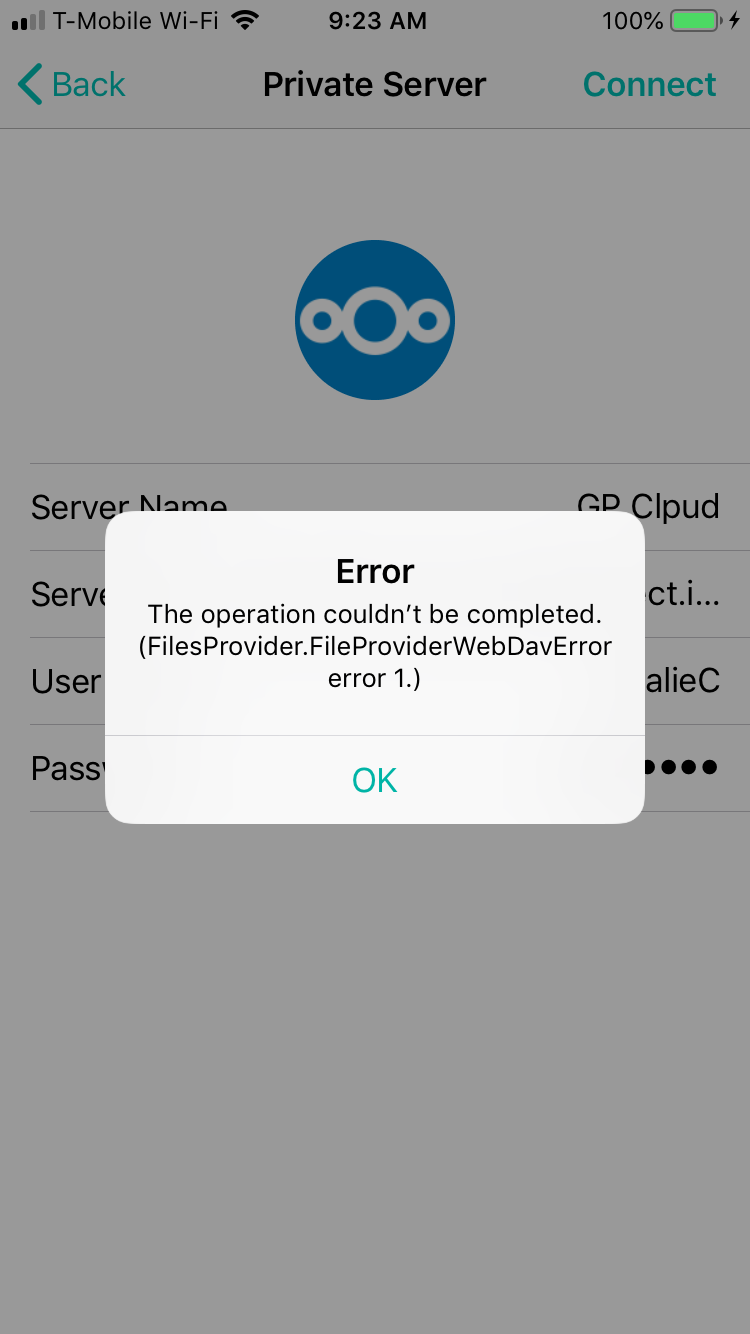Tap the Wi-Fi status icon
The width and height of the screenshot is (750, 1334).
244,20
